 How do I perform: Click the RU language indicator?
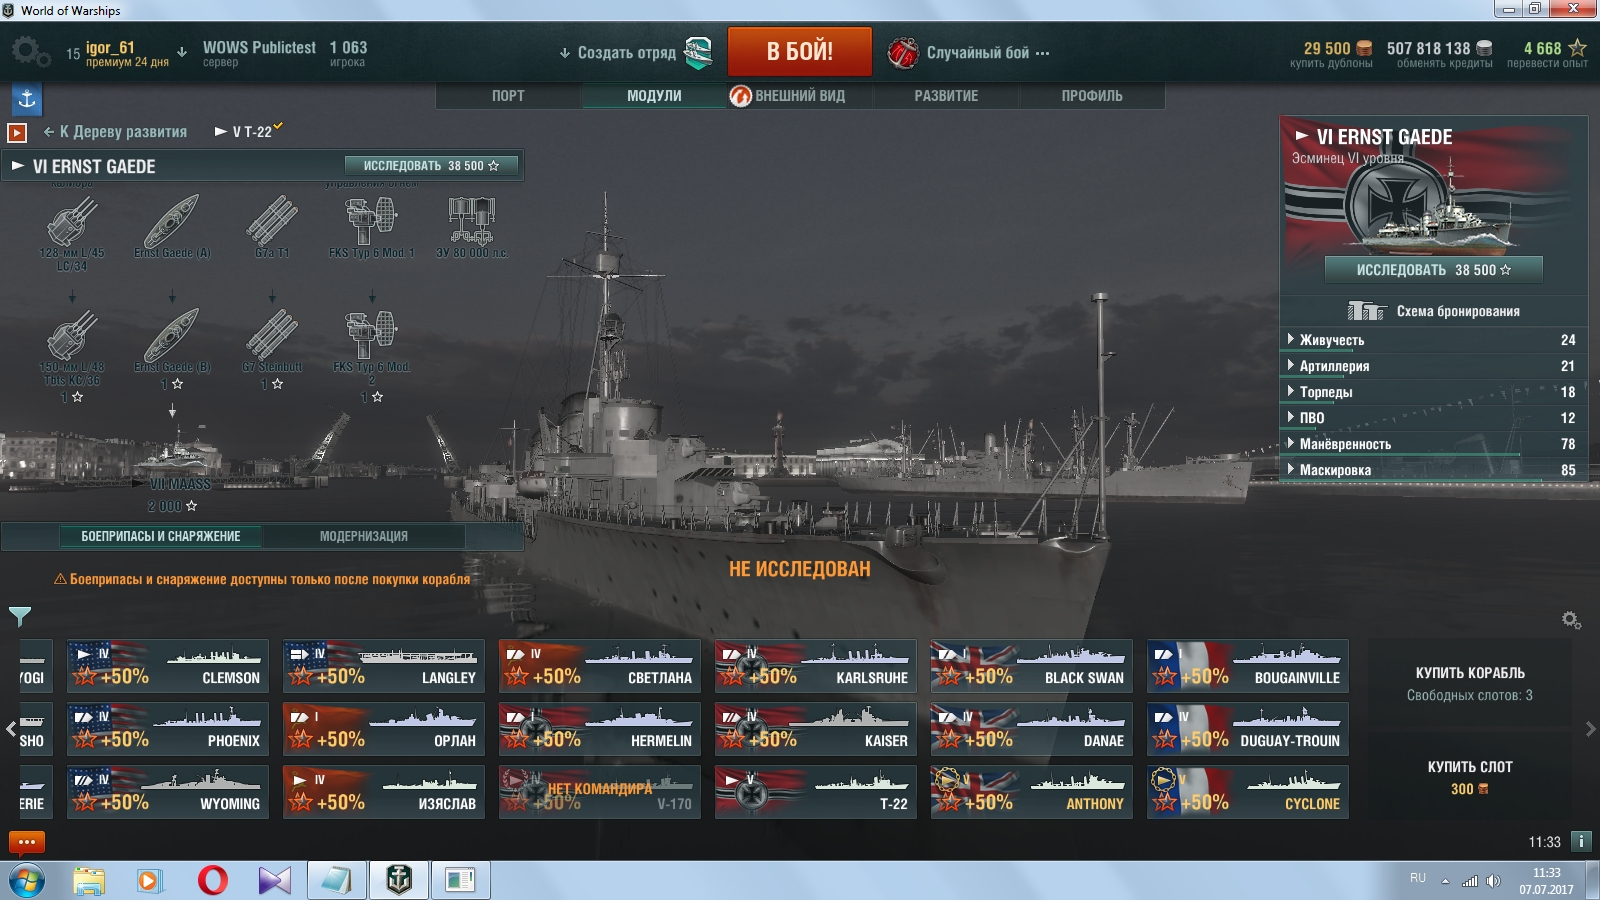1418,878
